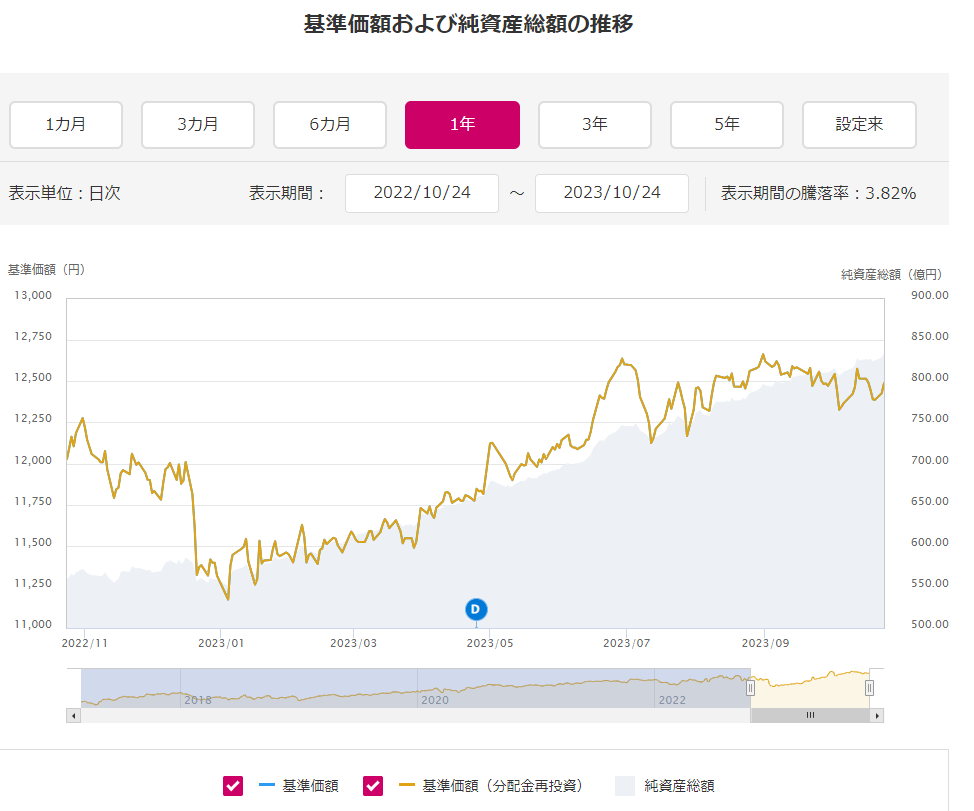Uncheck the 基準価額（分配金再投資） checkbox

click(373, 786)
